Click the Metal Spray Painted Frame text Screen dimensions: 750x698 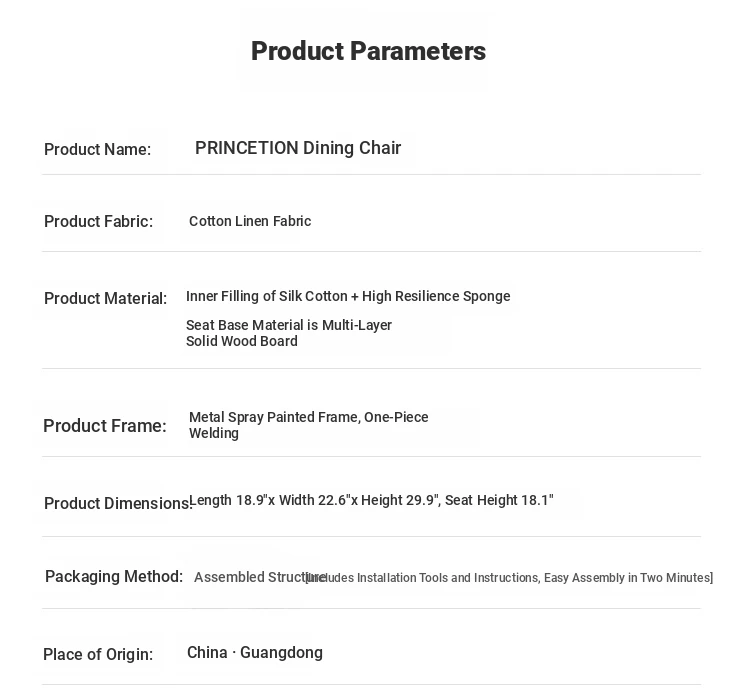click(308, 424)
